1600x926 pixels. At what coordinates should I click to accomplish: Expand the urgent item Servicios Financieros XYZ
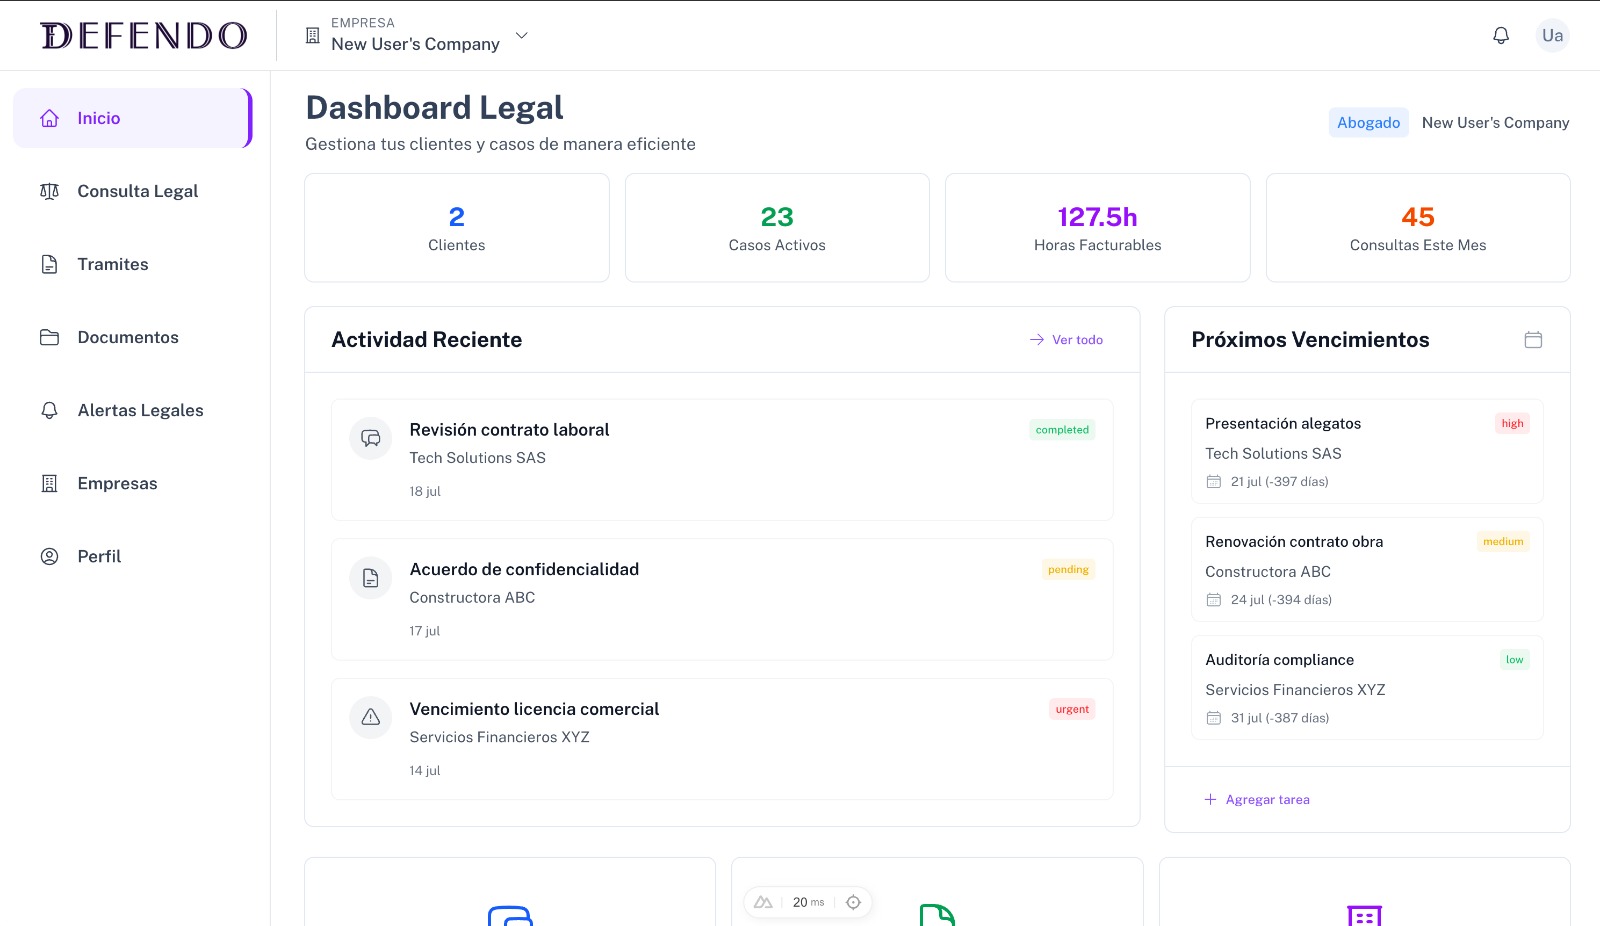(722, 739)
